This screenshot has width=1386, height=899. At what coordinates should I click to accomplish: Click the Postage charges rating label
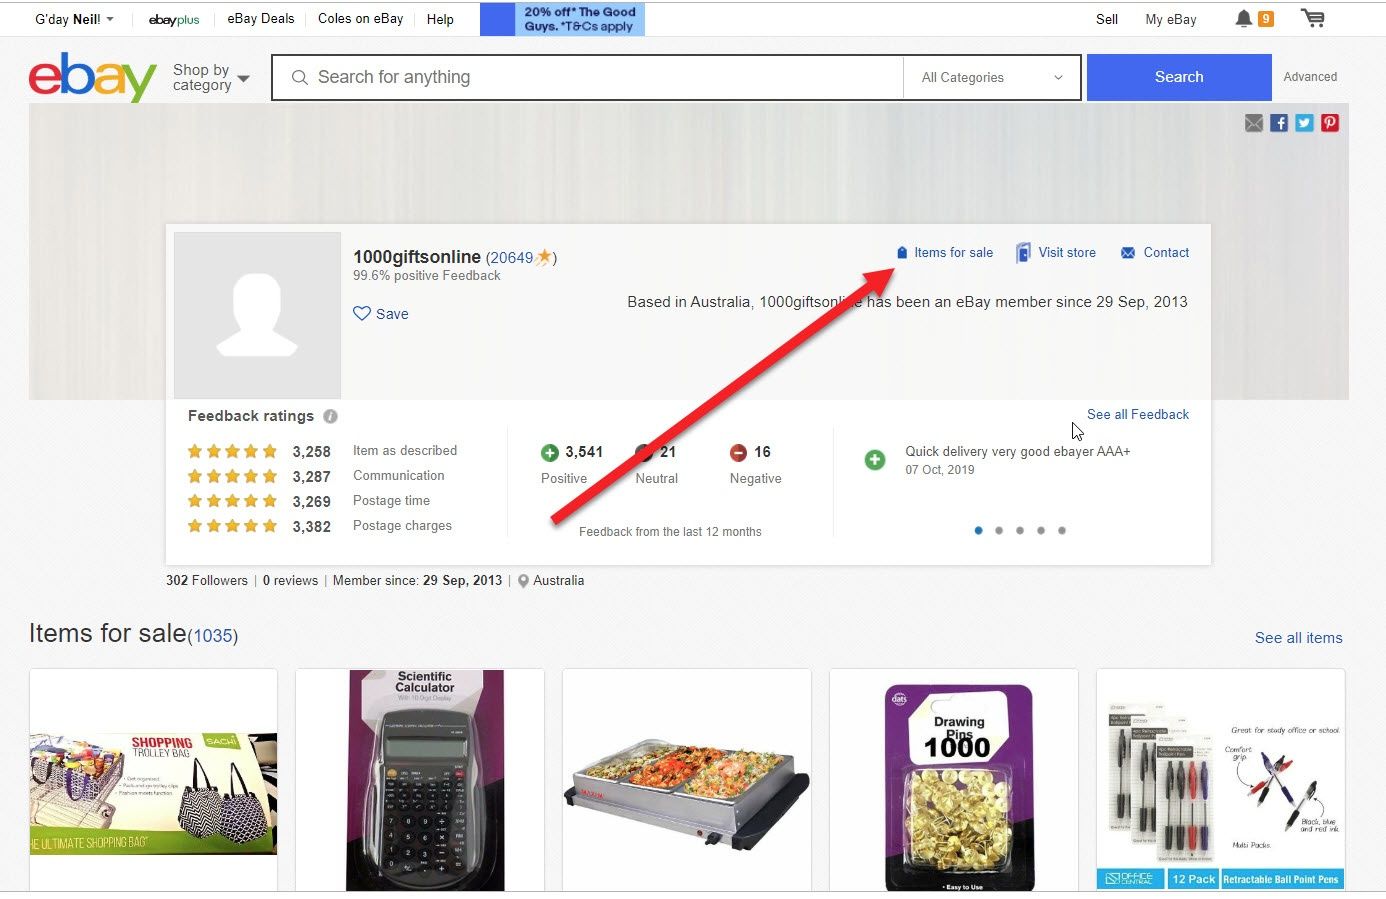click(x=402, y=526)
